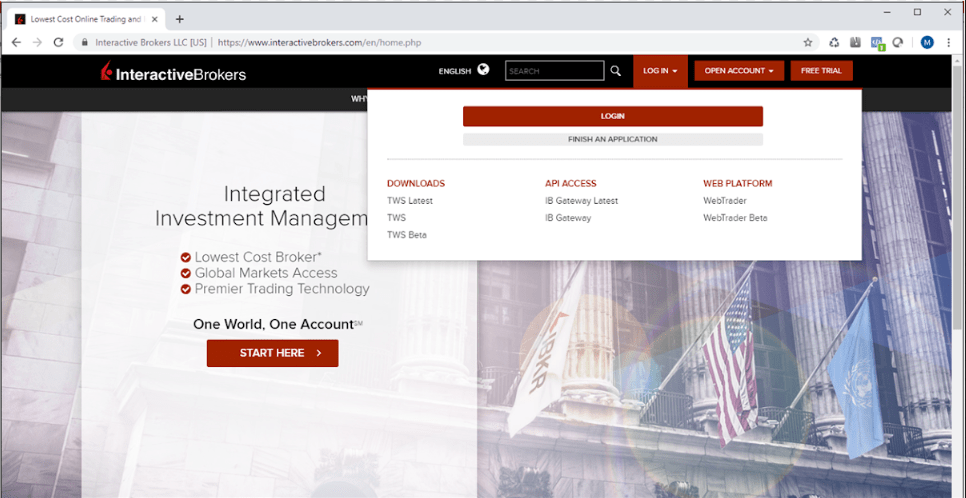Click the START HERE button
The image size is (966, 498).
point(272,353)
